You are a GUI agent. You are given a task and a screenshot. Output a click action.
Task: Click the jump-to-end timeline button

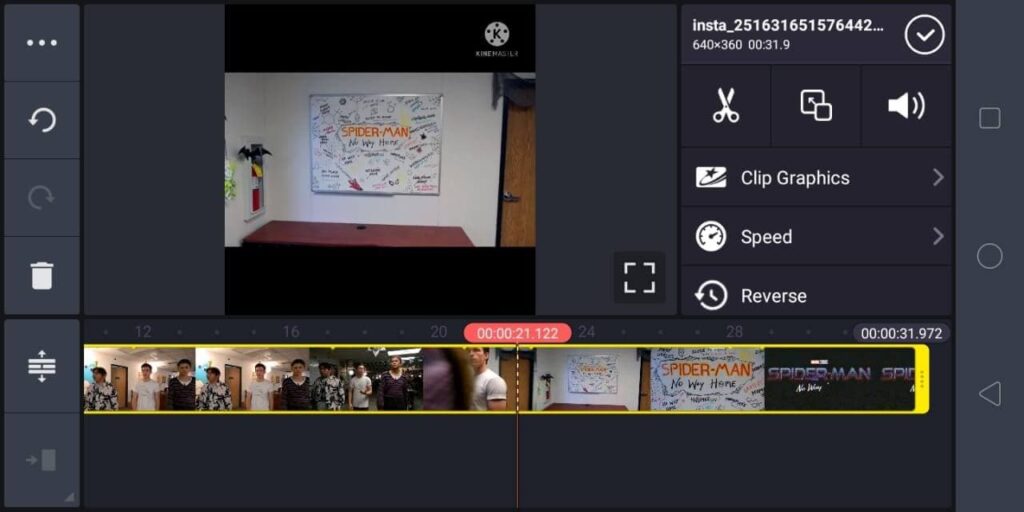click(42, 460)
